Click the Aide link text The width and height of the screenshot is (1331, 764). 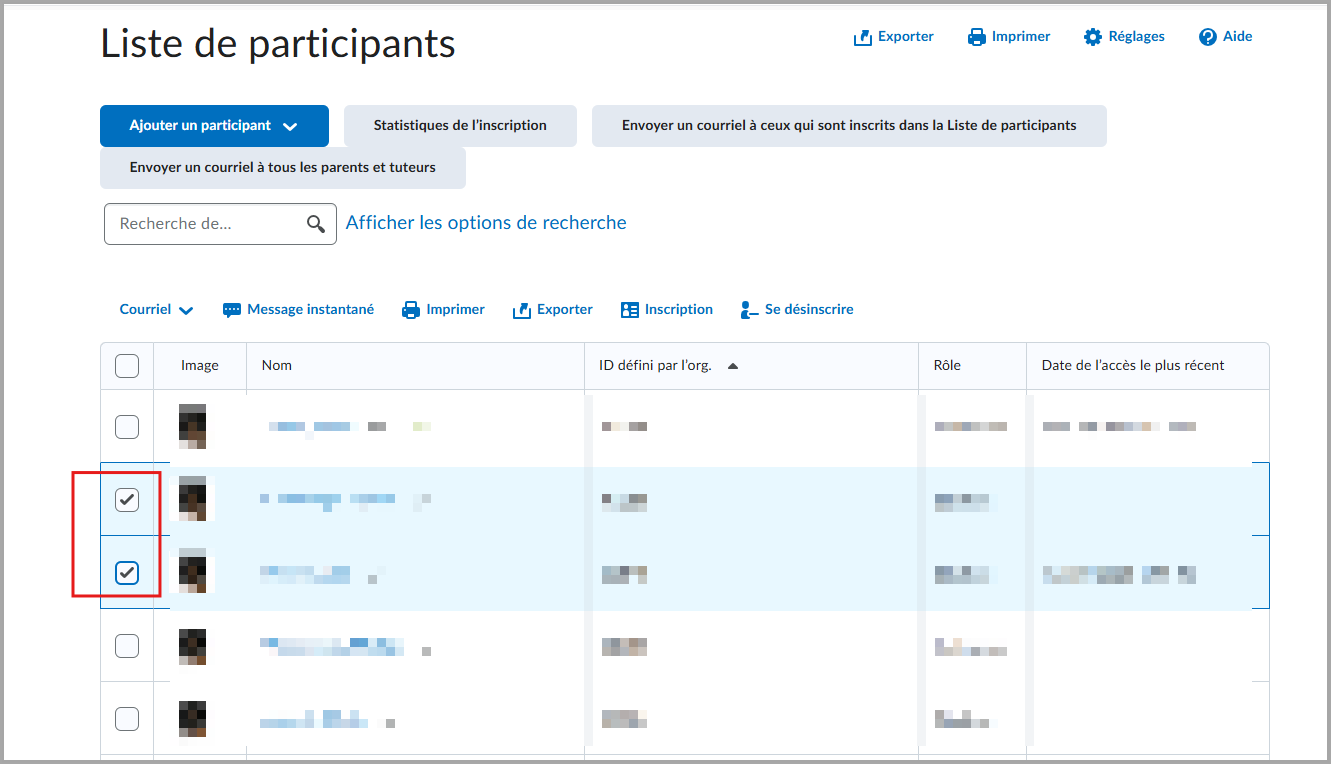pos(1238,37)
